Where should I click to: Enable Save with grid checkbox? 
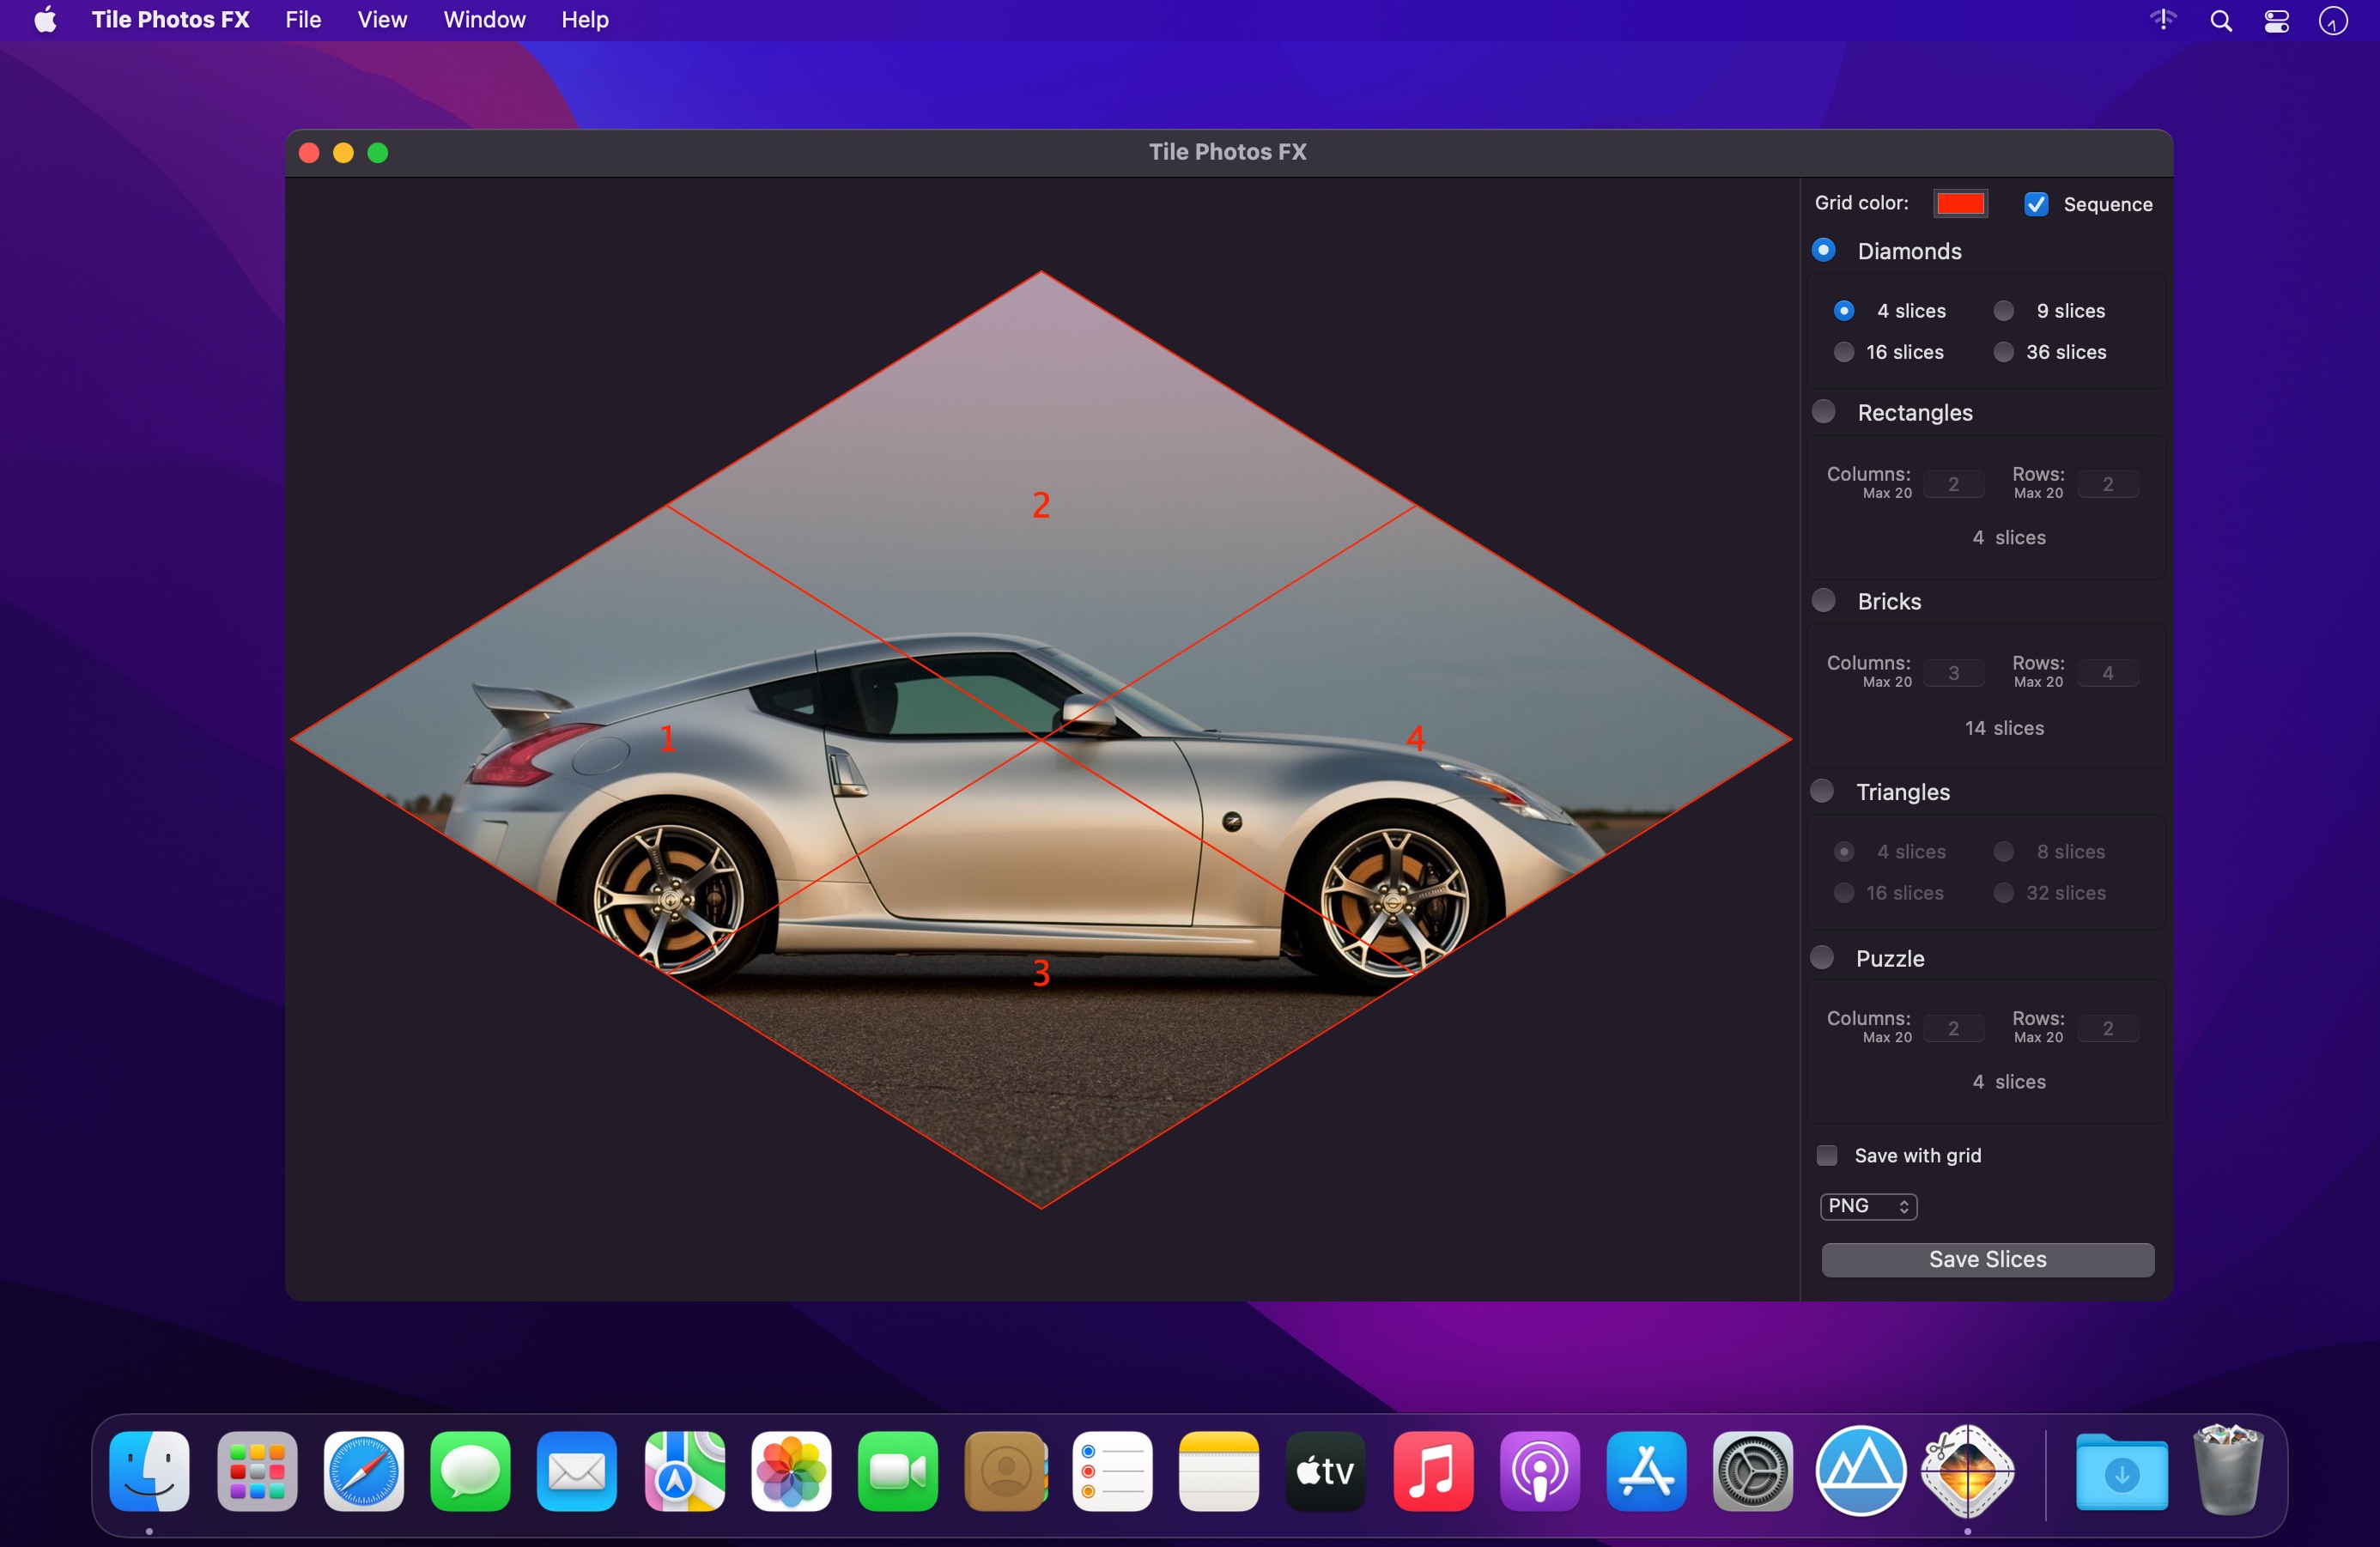(1827, 1155)
